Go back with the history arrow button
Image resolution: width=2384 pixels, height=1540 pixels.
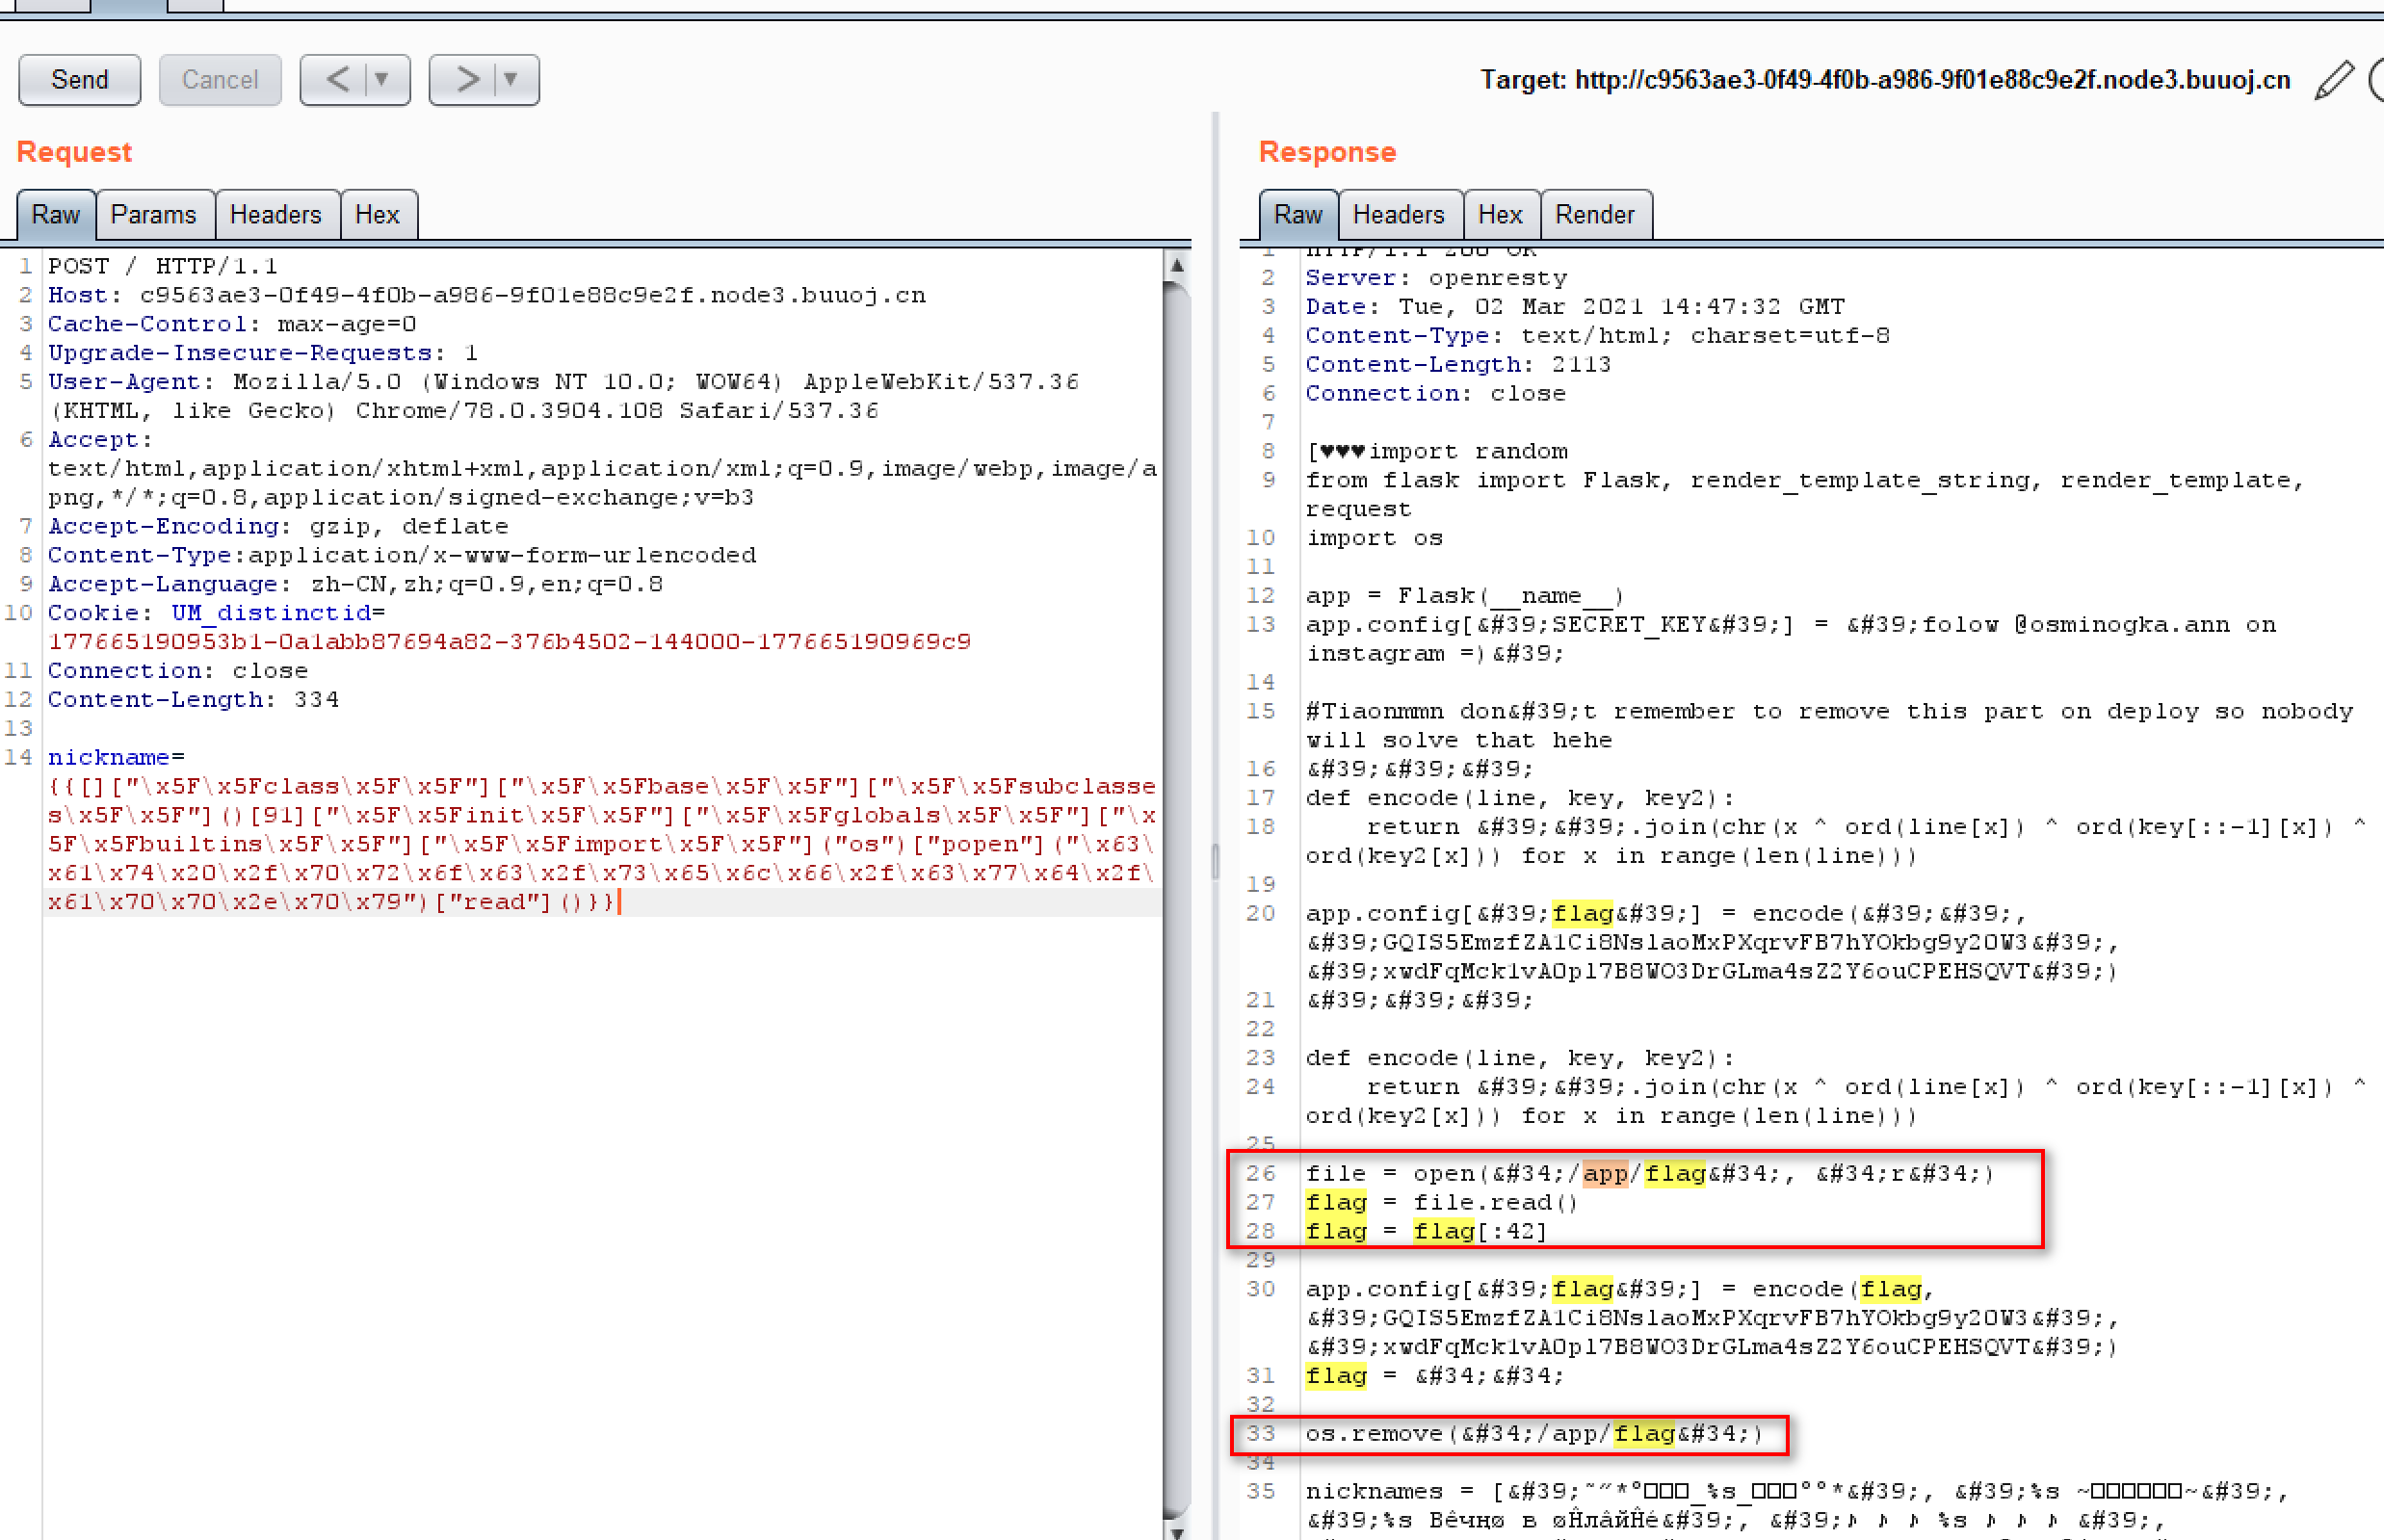[337, 79]
